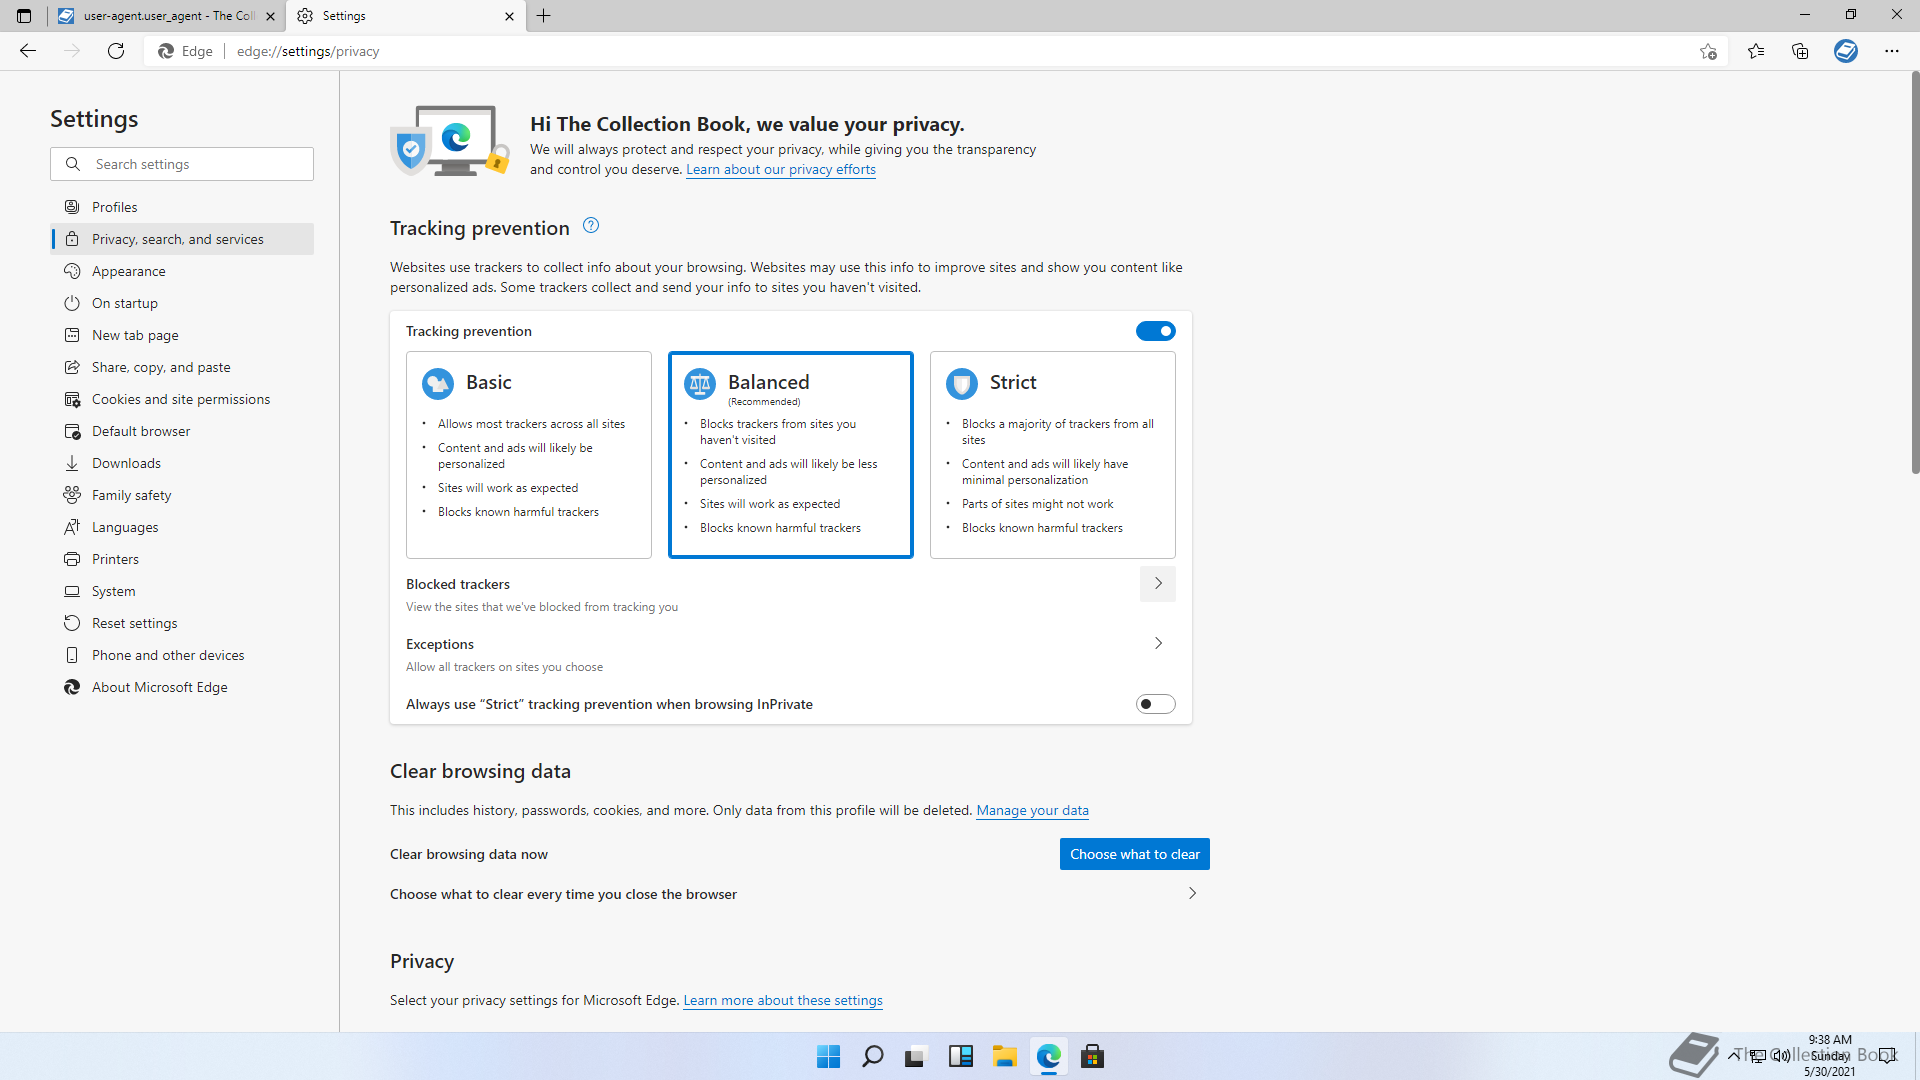1920x1080 pixels.
Task: Switch to the user-agent tab
Action: 166,16
